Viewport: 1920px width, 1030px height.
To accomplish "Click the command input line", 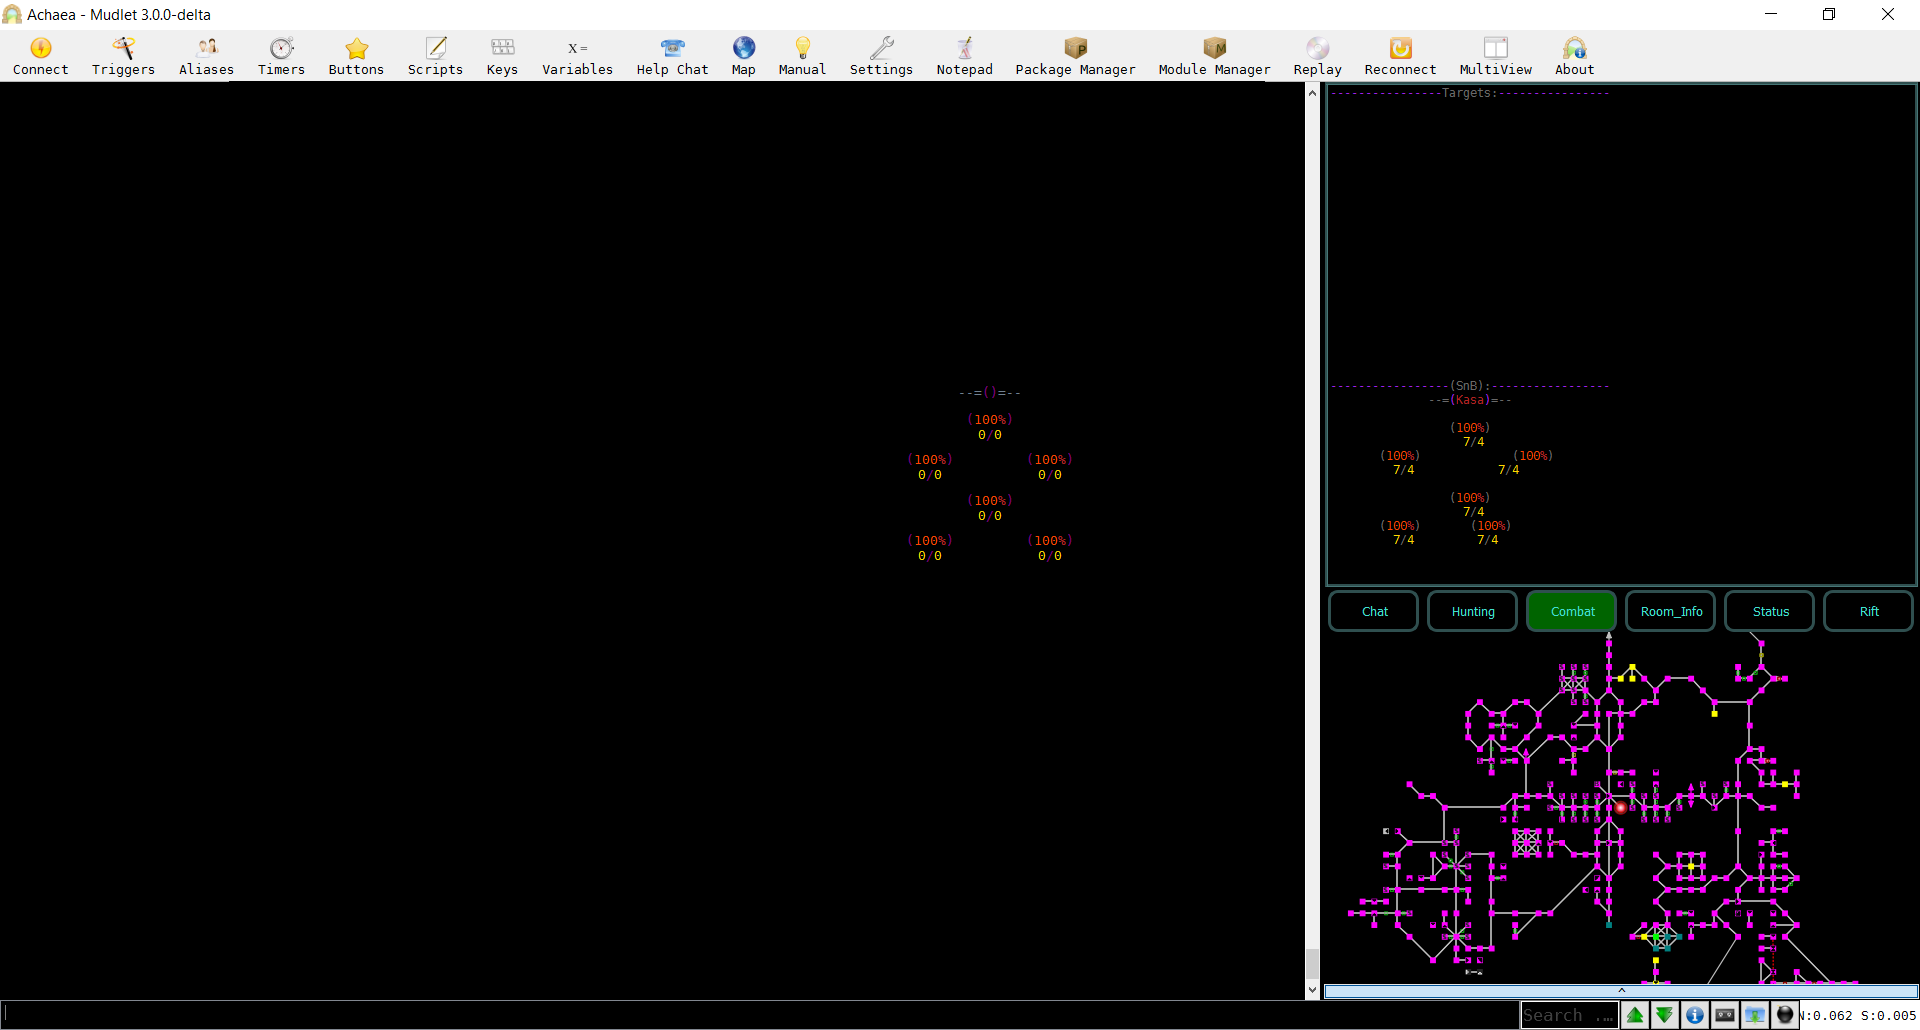I will pyautogui.click(x=758, y=1014).
